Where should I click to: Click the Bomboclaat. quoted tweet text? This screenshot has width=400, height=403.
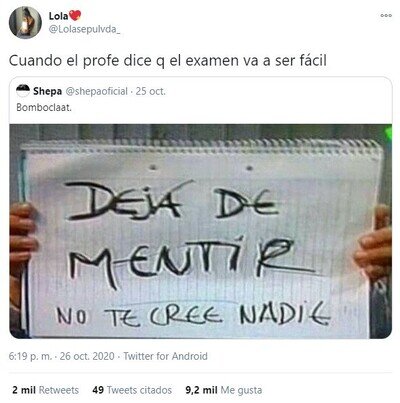coord(44,108)
